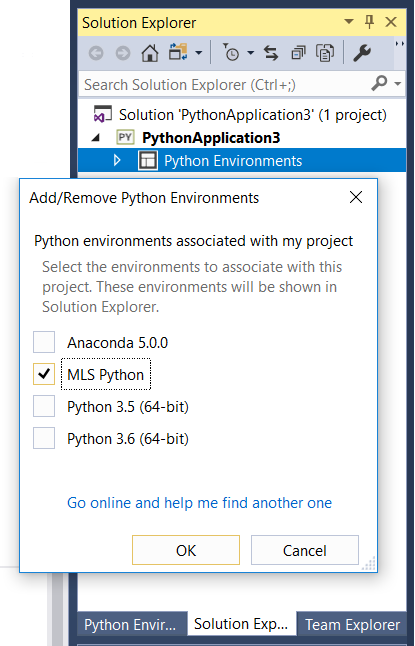Check the Python 3.5 (64-bit) checkbox
Screen dimensions: 415x646
(44, 407)
